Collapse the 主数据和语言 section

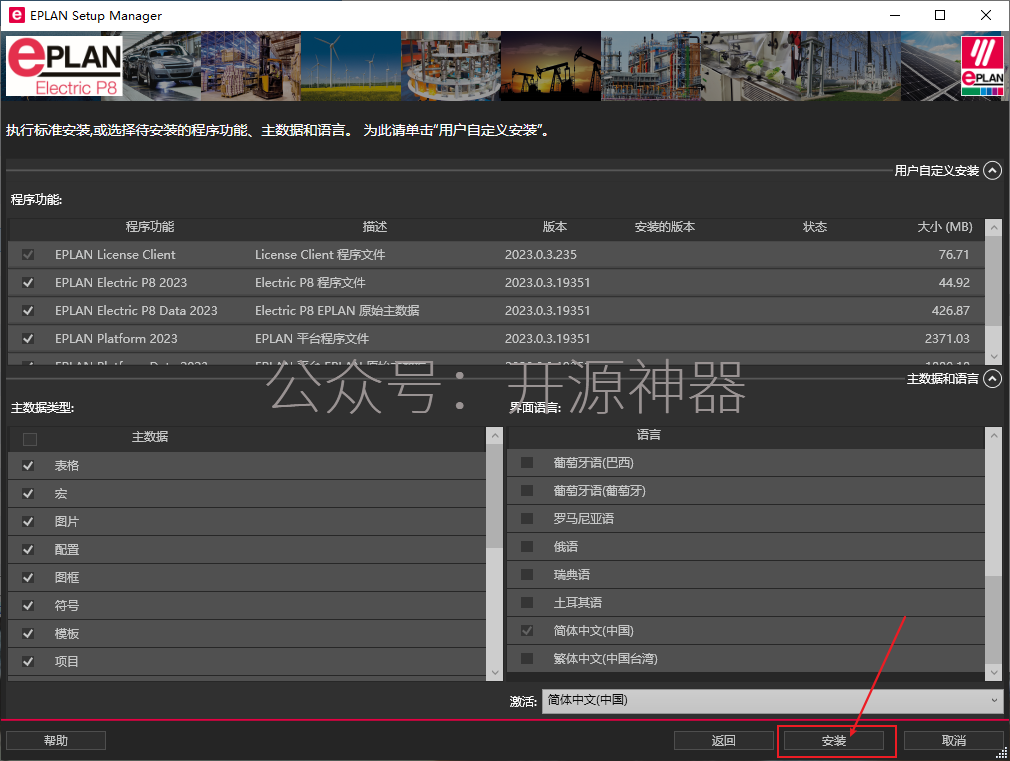pyautogui.click(x=993, y=378)
